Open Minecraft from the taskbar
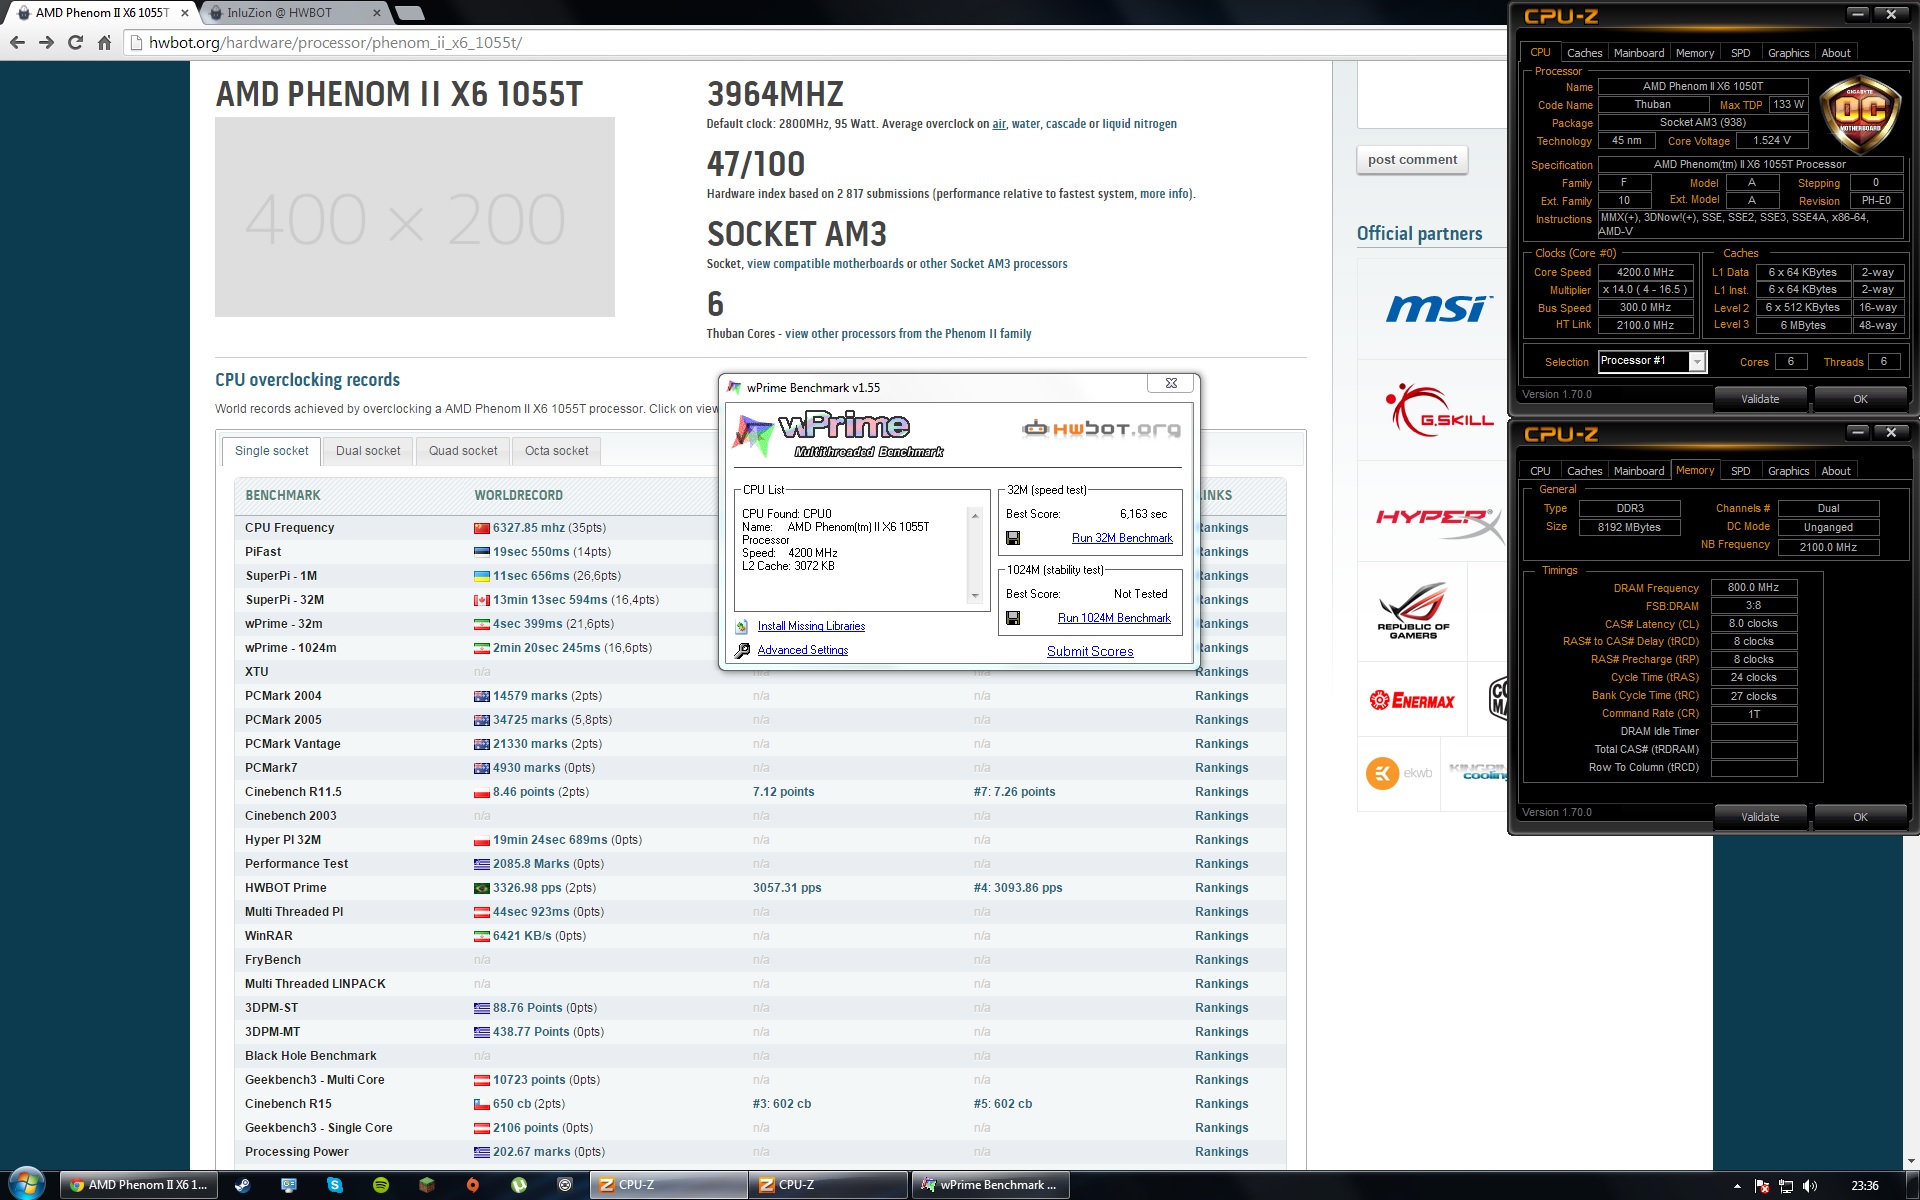This screenshot has width=1920, height=1200. (426, 1185)
